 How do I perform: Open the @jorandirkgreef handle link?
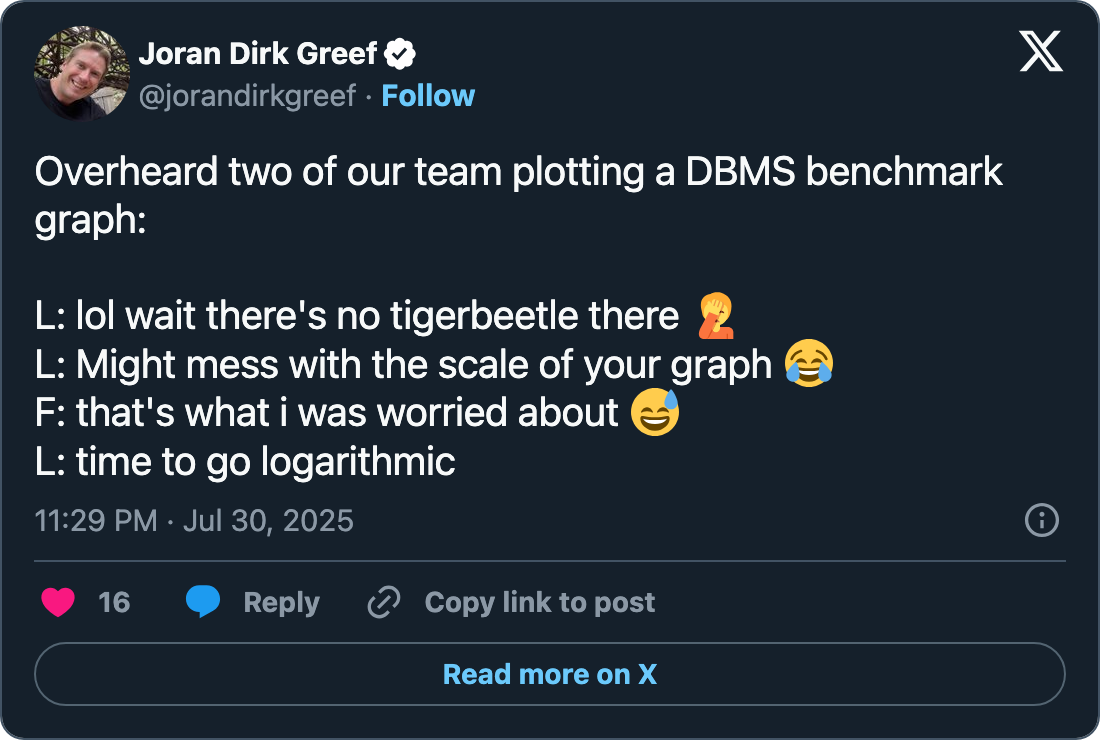click(x=247, y=96)
